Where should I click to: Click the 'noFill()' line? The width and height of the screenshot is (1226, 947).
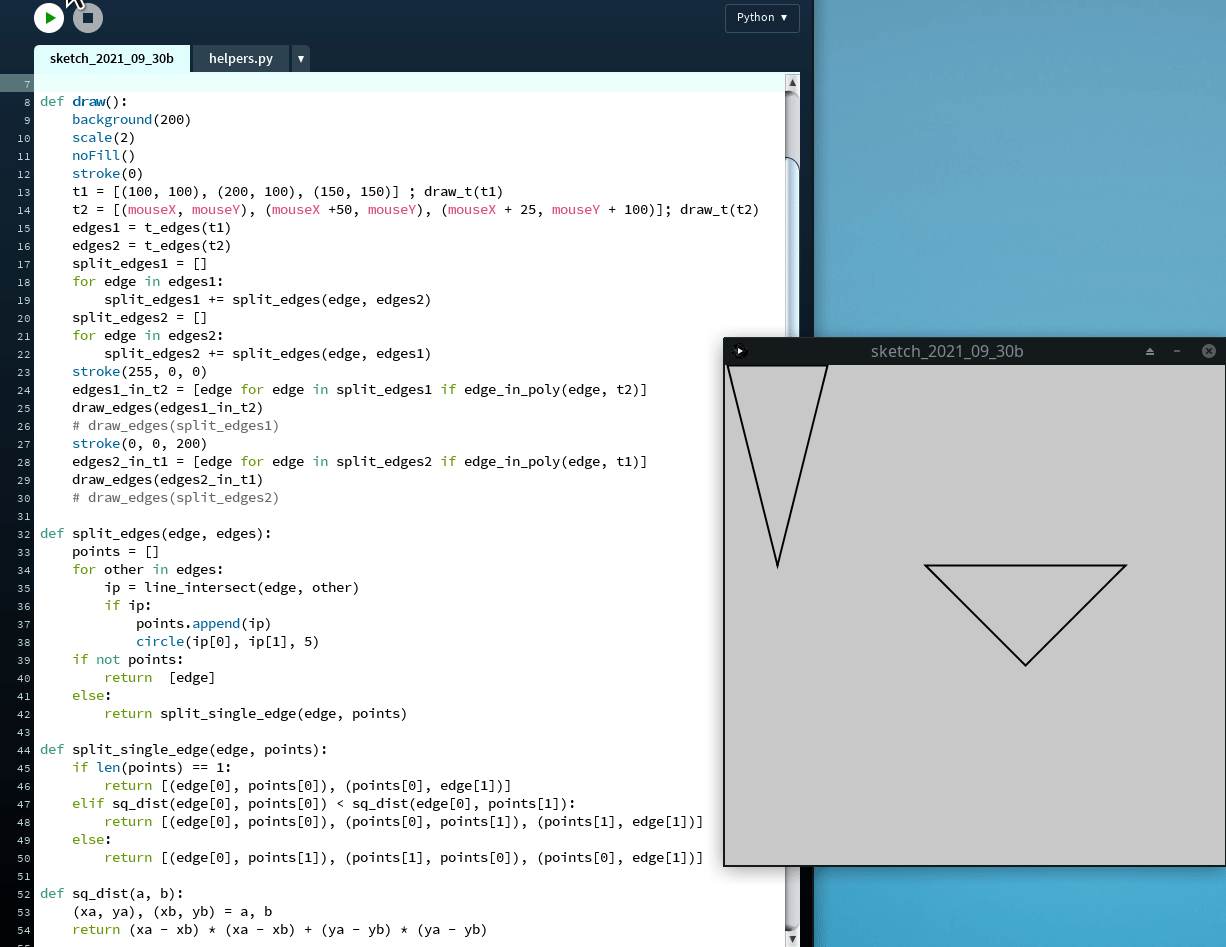(x=103, y=155)
